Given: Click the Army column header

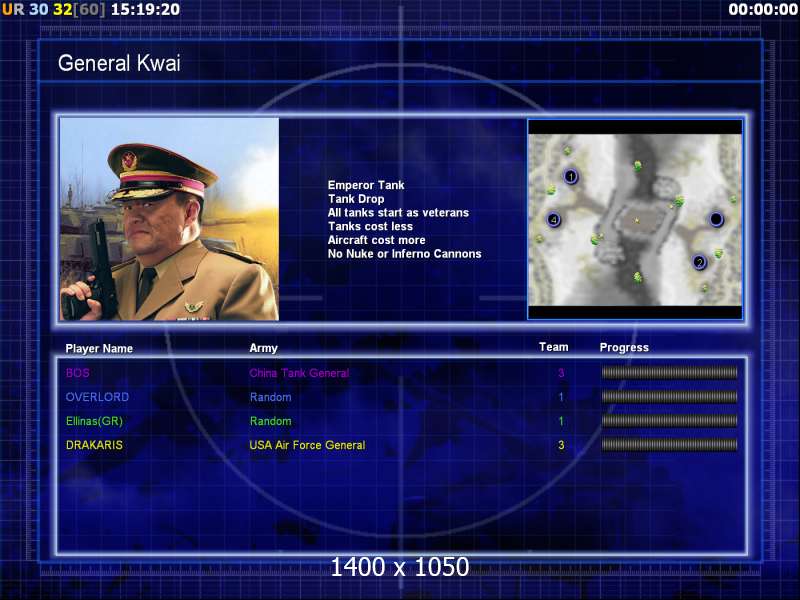Looking at the screenshot, I should [x=263, y=348].
